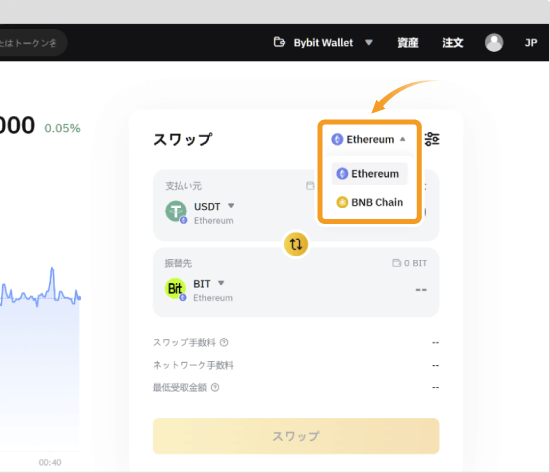The image size is (550, 473).
Task: Click the BIT token logo
Action: (x=175, y=288)
